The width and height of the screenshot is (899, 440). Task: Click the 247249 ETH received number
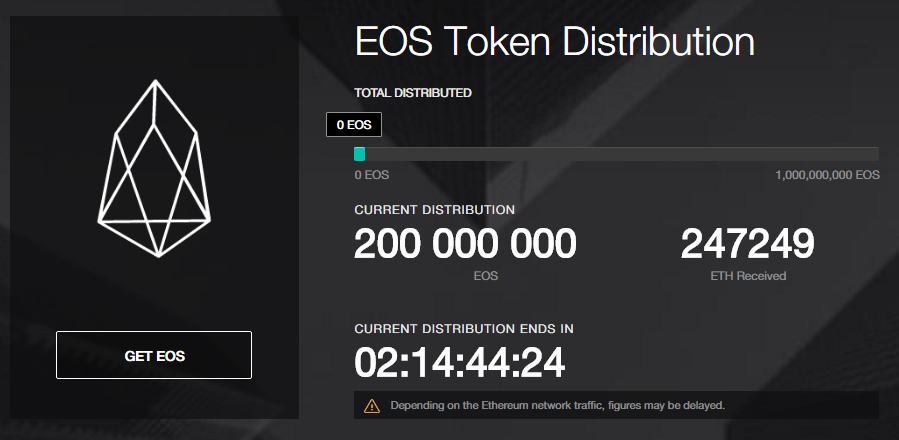[748, 244]
